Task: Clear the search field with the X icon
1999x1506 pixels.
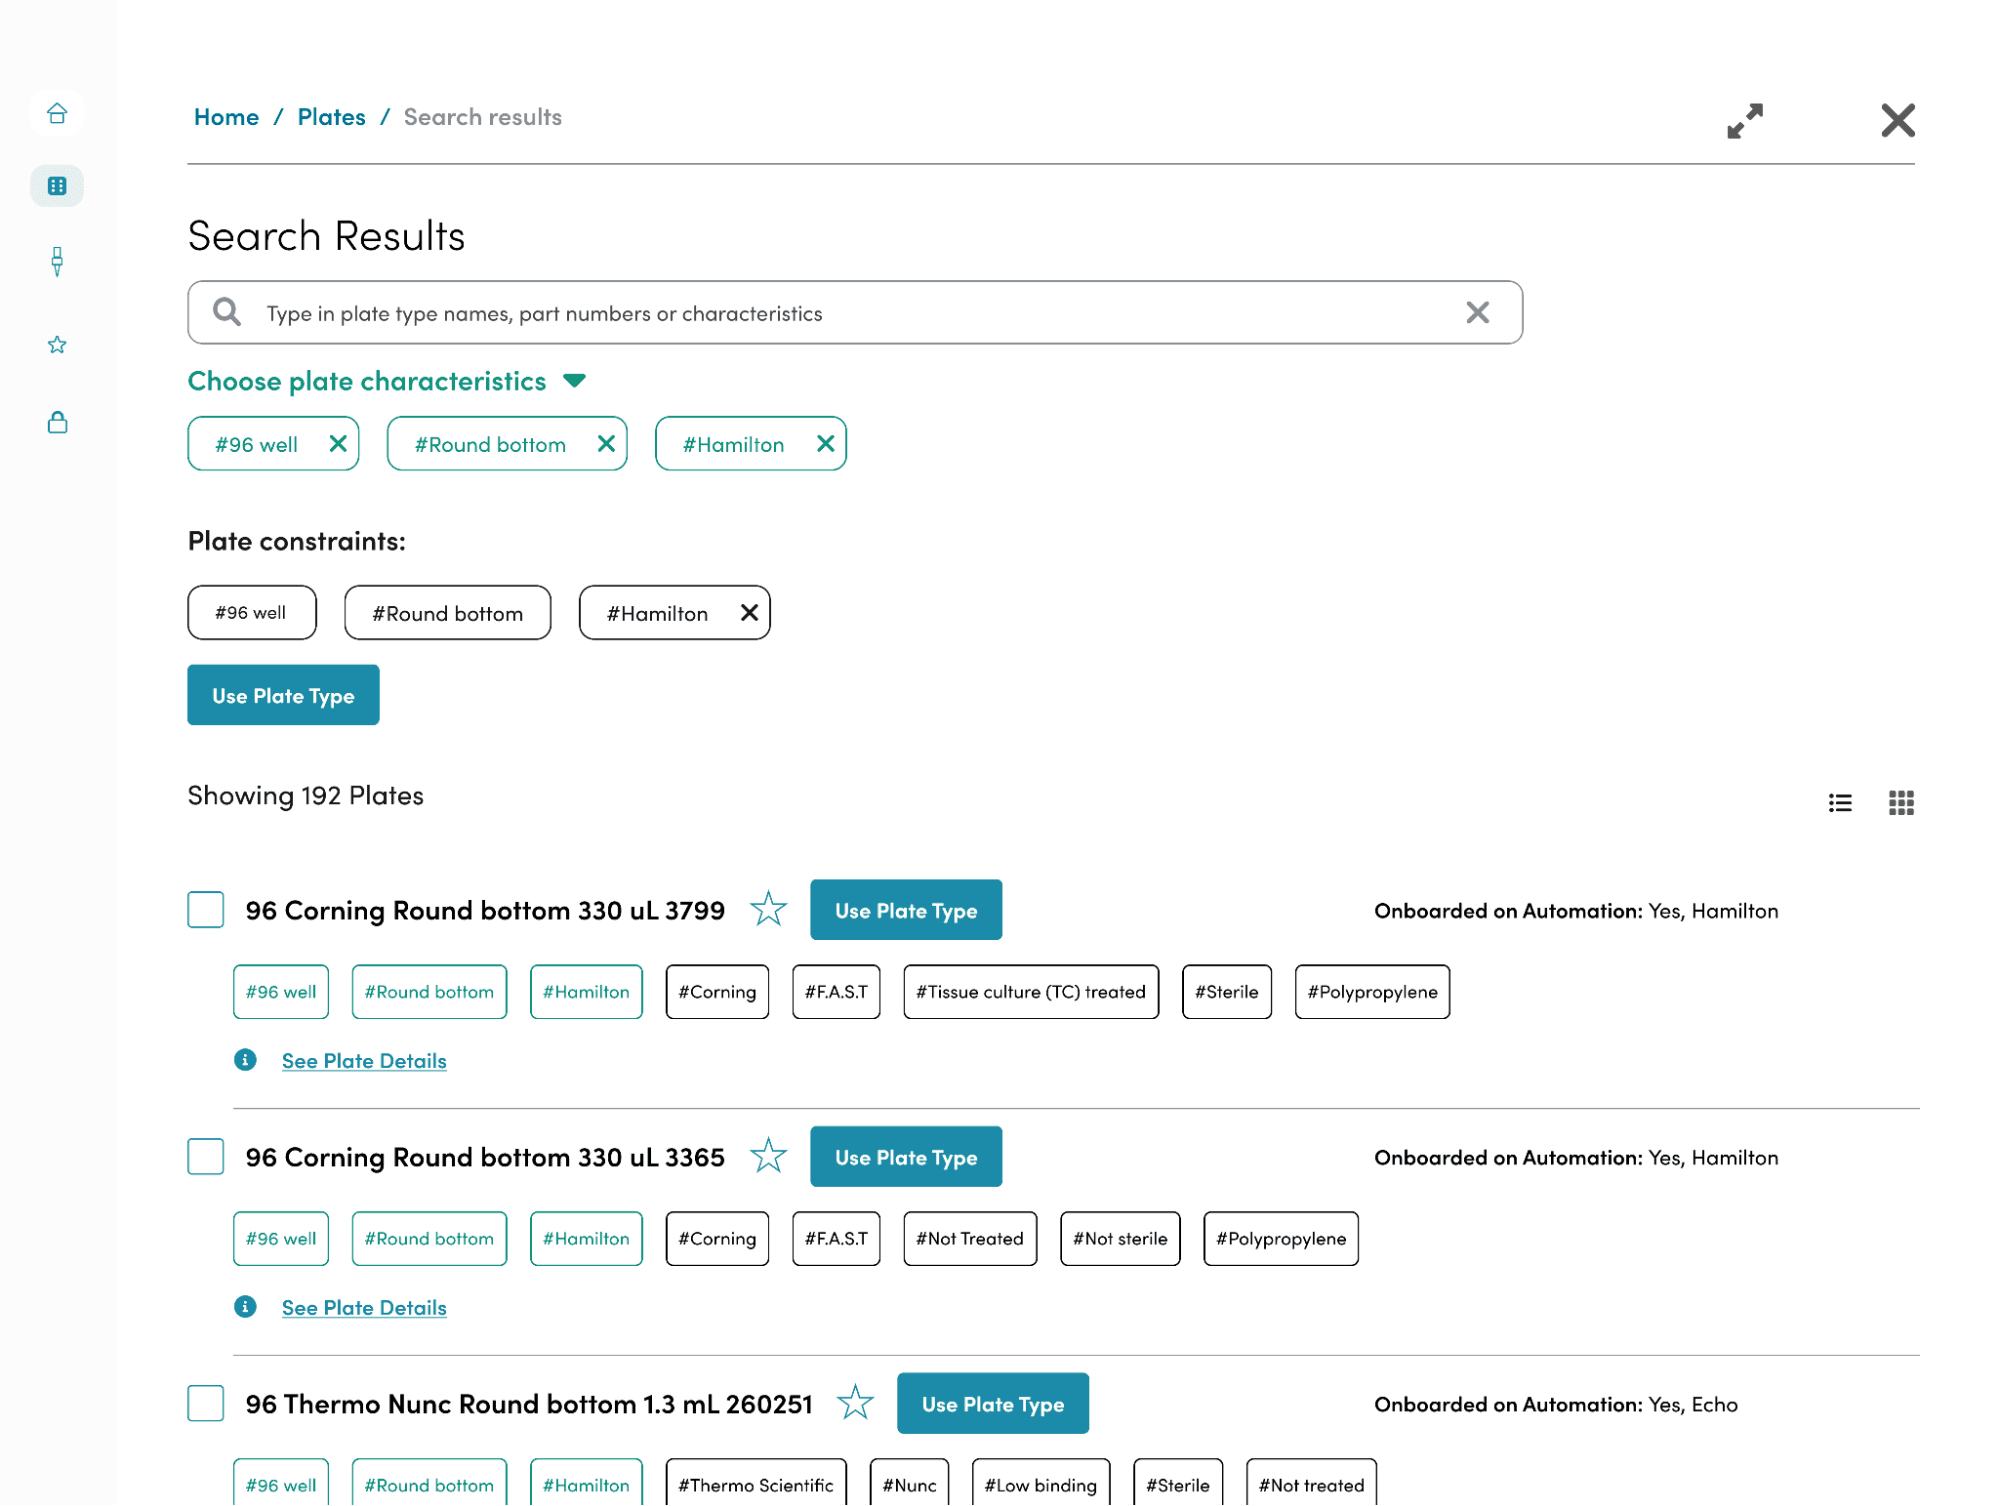Action: [x=1477, y=313]
